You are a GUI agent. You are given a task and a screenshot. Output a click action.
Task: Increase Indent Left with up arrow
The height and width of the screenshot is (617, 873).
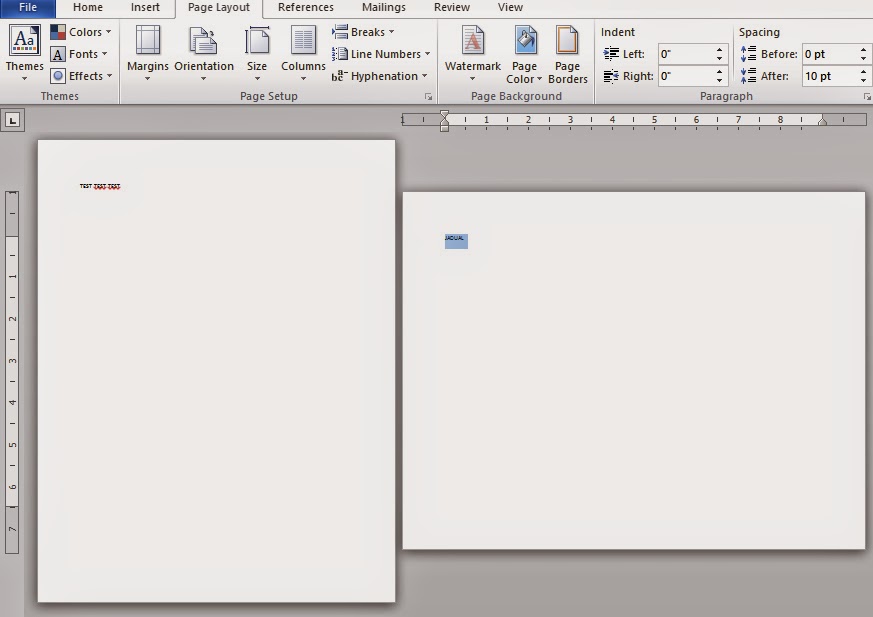(x=720, y=50)
